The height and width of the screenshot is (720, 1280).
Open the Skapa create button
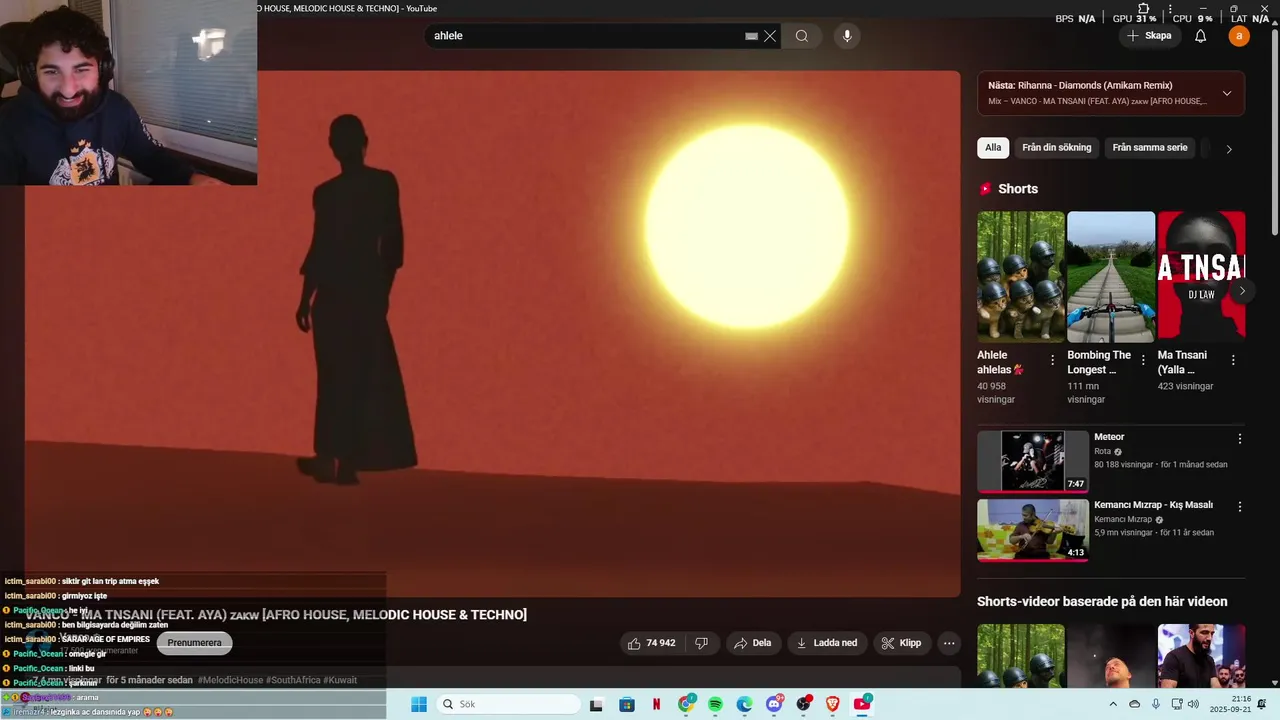(1148, 36)
